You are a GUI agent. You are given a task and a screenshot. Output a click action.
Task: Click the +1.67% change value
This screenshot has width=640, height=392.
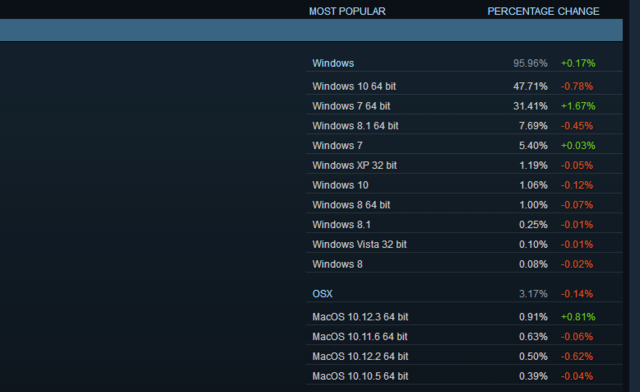point(578,106)
